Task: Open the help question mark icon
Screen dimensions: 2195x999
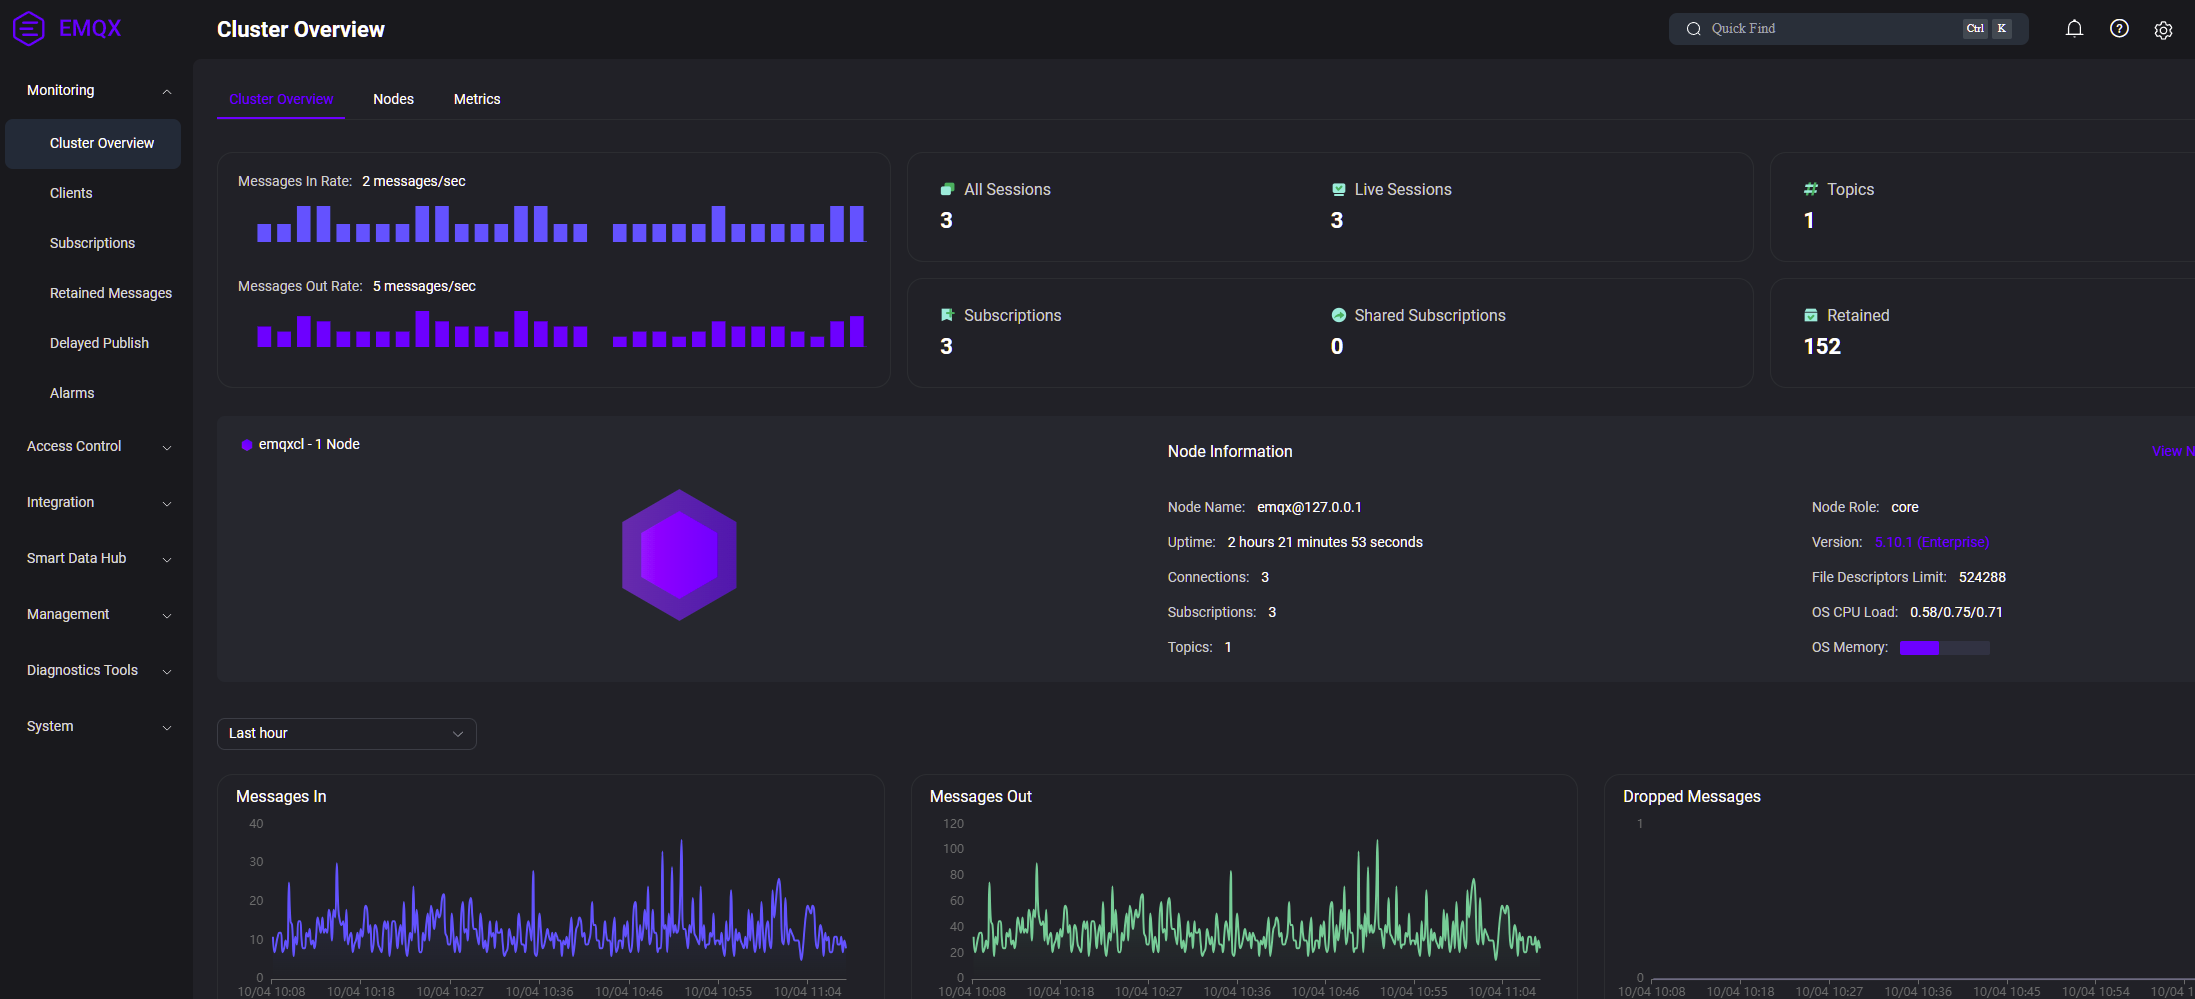Action: 2119,29
